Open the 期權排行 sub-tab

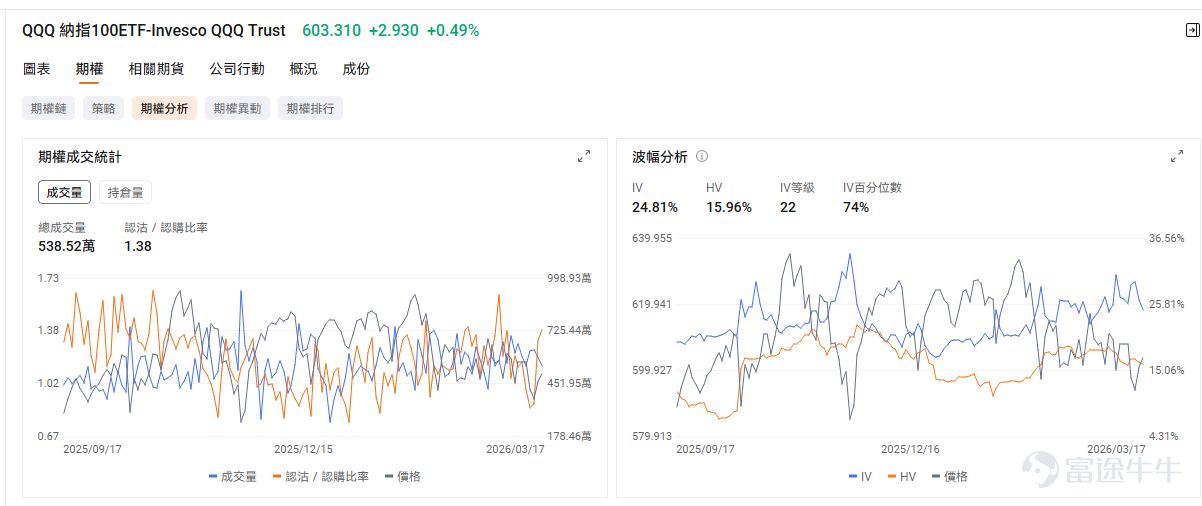tap(310, 108)
